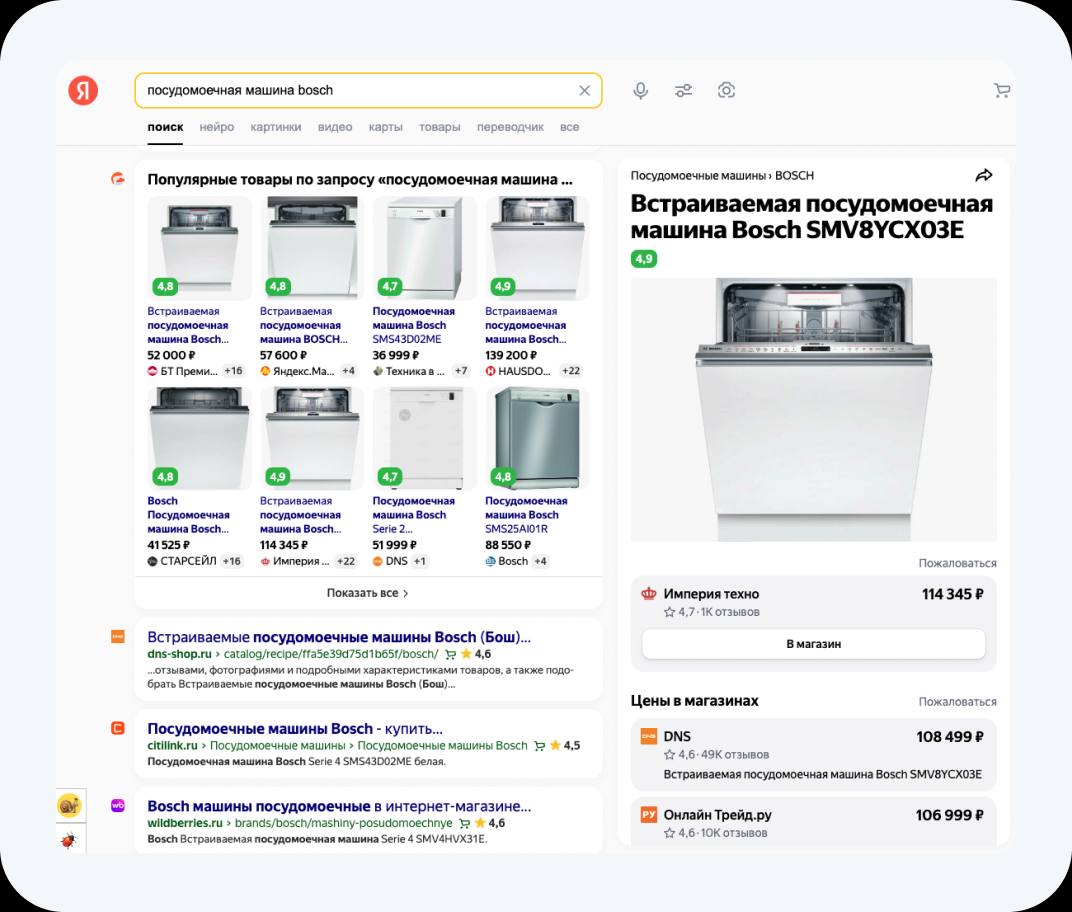Switch to the карты tab

(x=386, y=127)
